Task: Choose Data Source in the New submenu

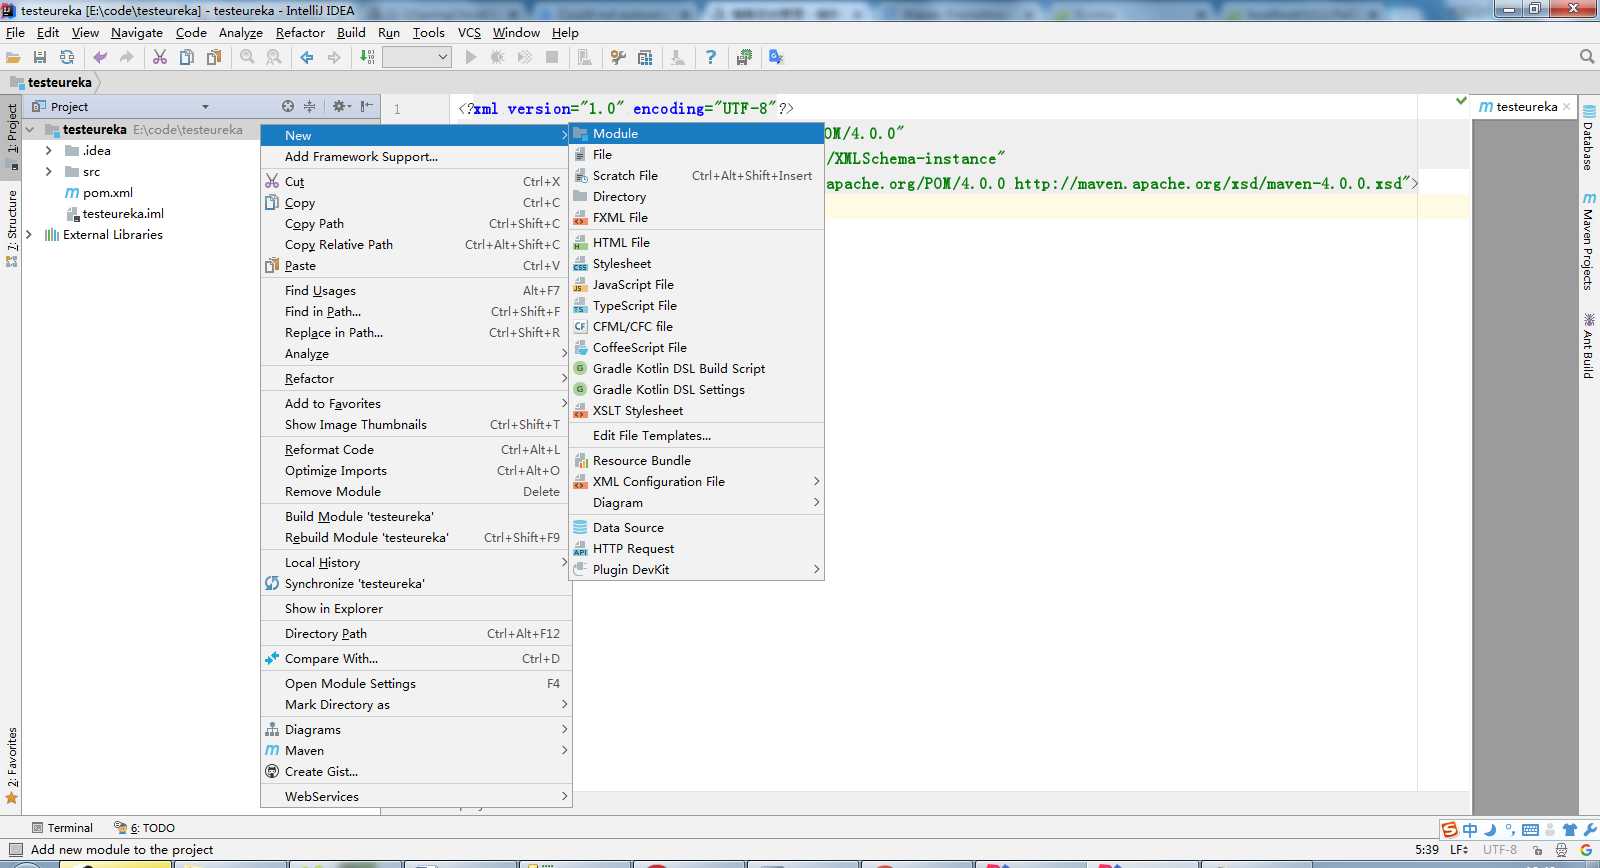Action: 696,527
